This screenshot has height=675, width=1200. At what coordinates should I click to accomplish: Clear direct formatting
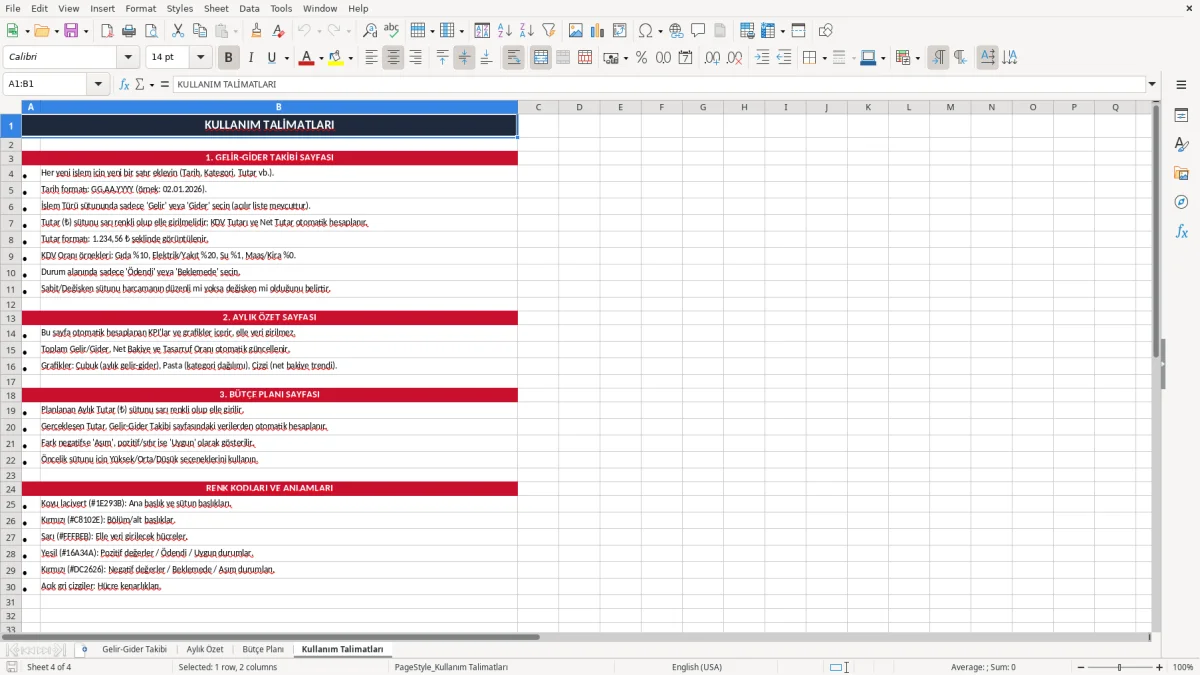pos(279,31)
